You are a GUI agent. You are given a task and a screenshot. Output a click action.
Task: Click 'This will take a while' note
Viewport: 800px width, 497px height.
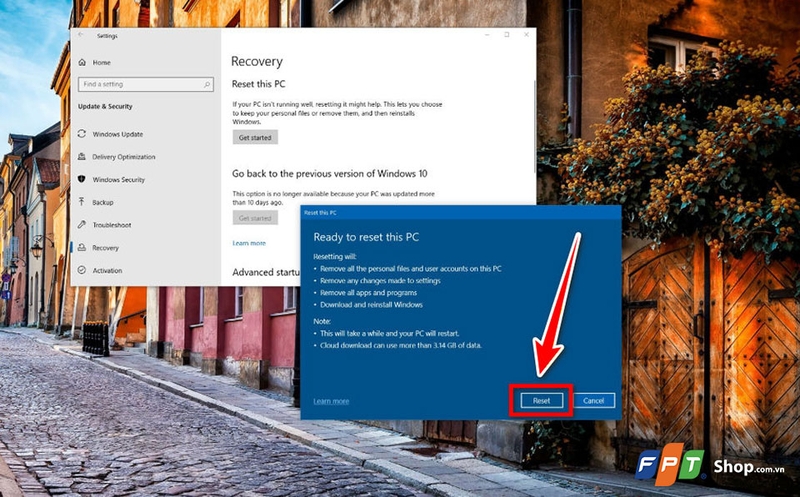(x=390, y=333)
